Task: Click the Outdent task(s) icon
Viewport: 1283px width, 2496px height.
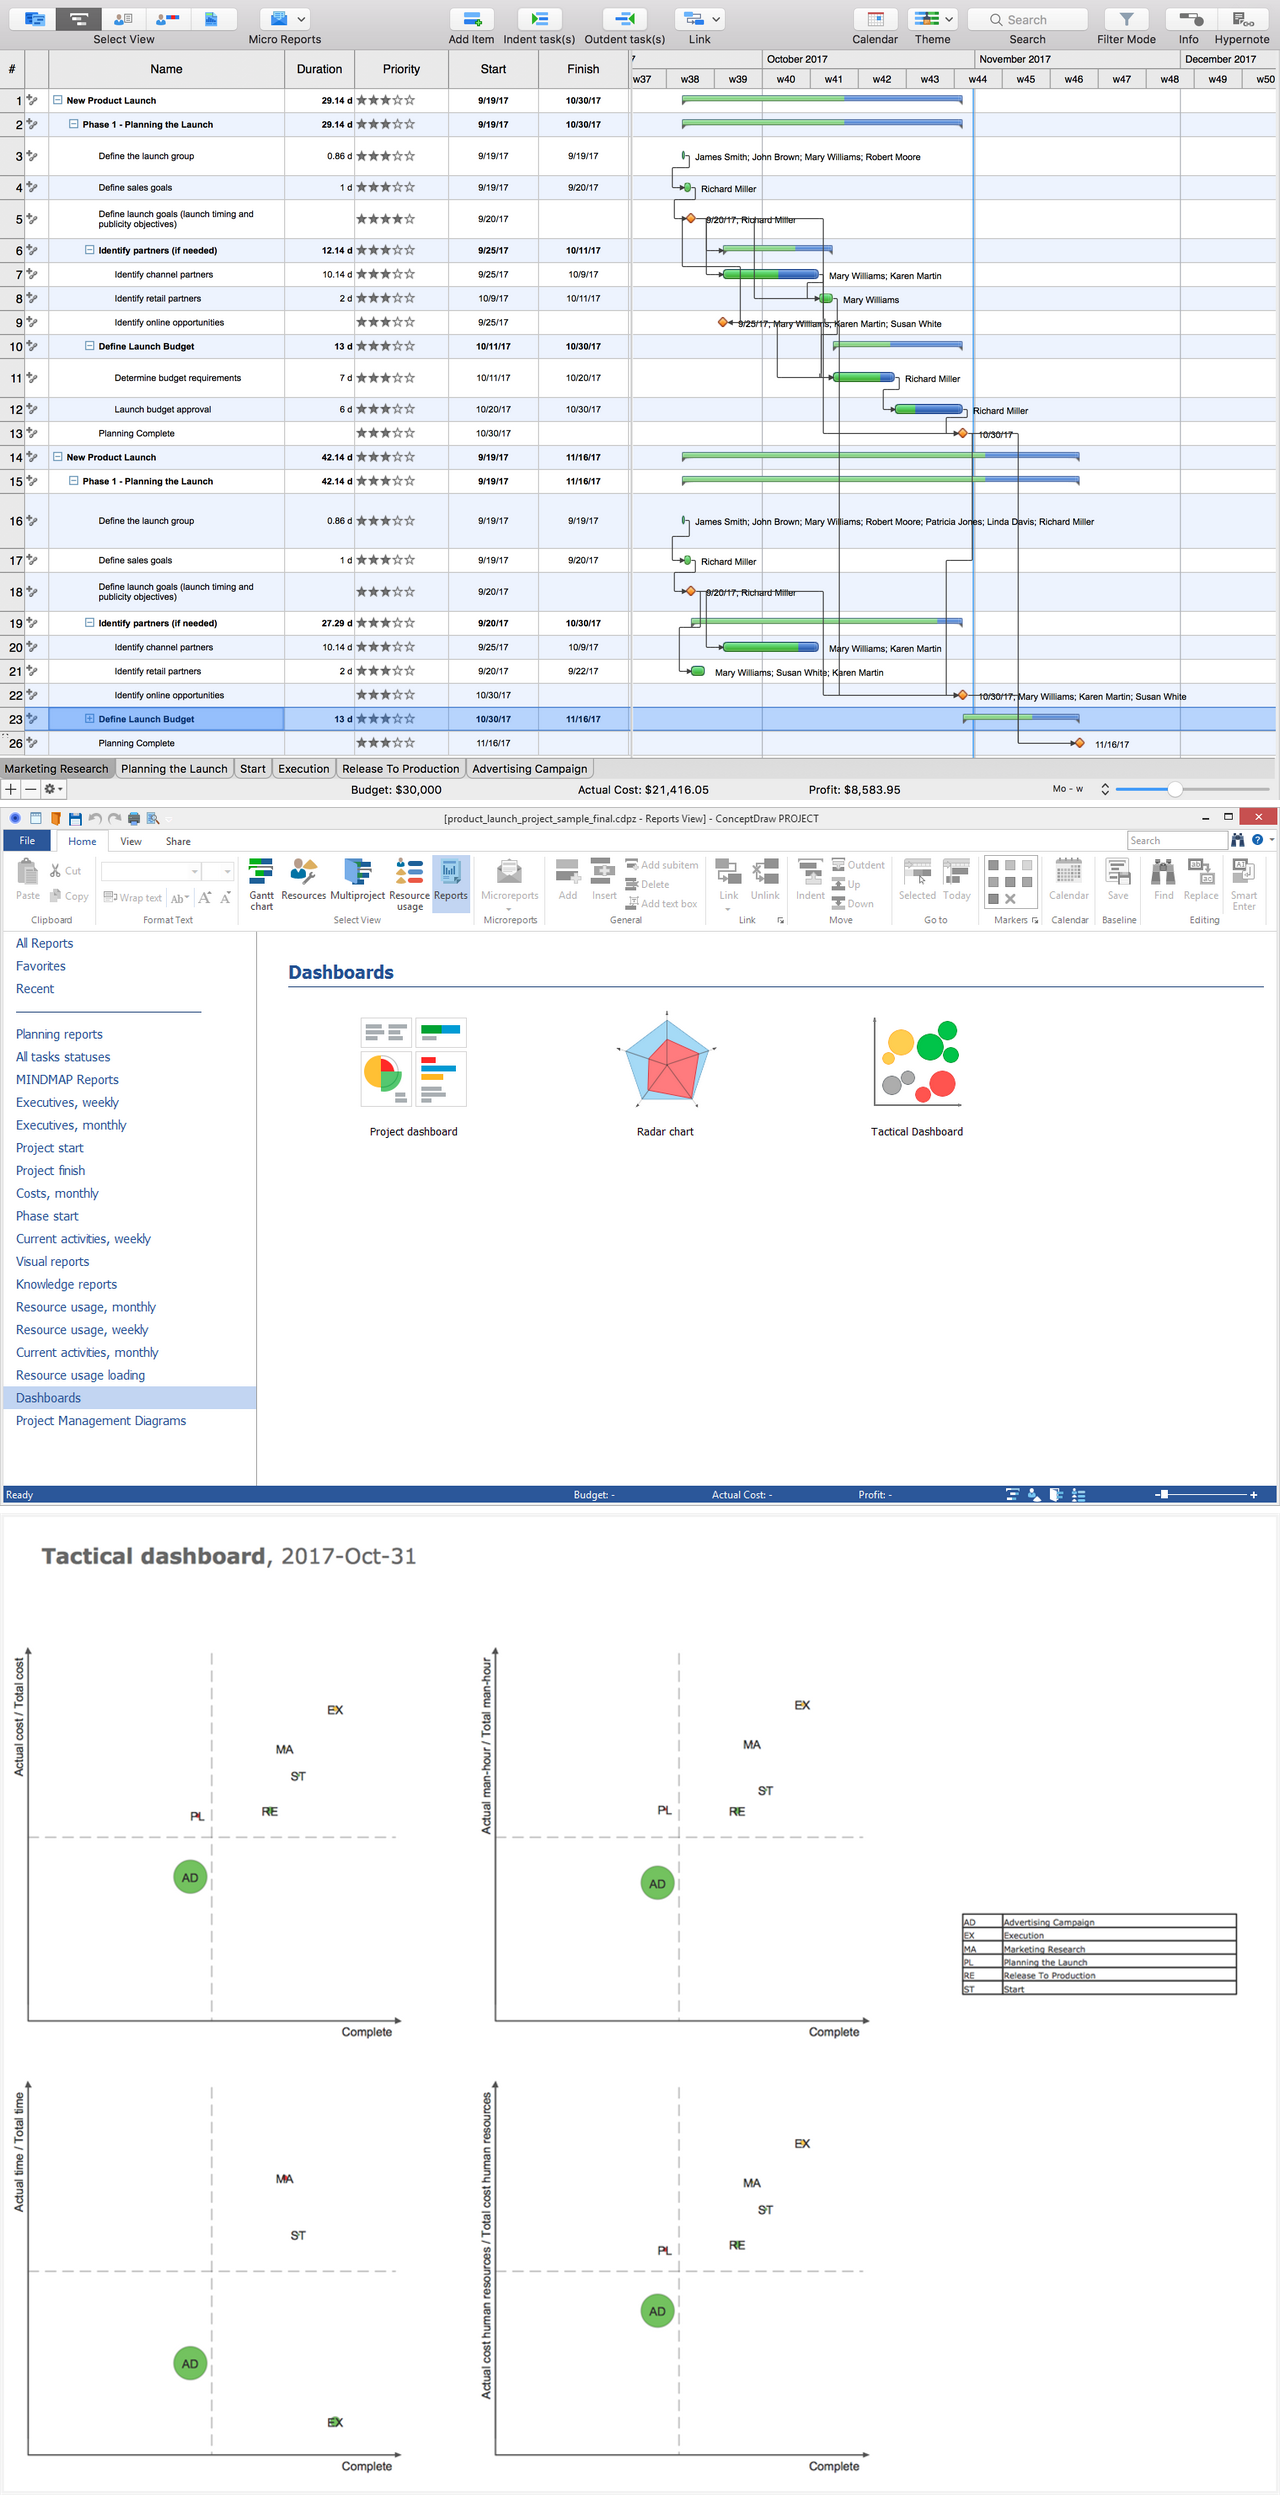Action: (x=625, y=19)
